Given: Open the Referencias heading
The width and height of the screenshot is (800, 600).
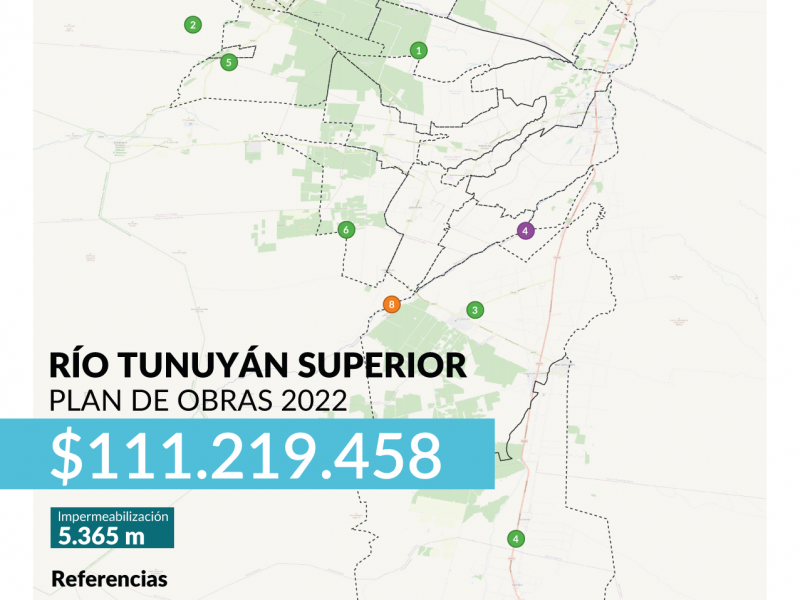Looking at the screenshot, I should tap(109, 579).
